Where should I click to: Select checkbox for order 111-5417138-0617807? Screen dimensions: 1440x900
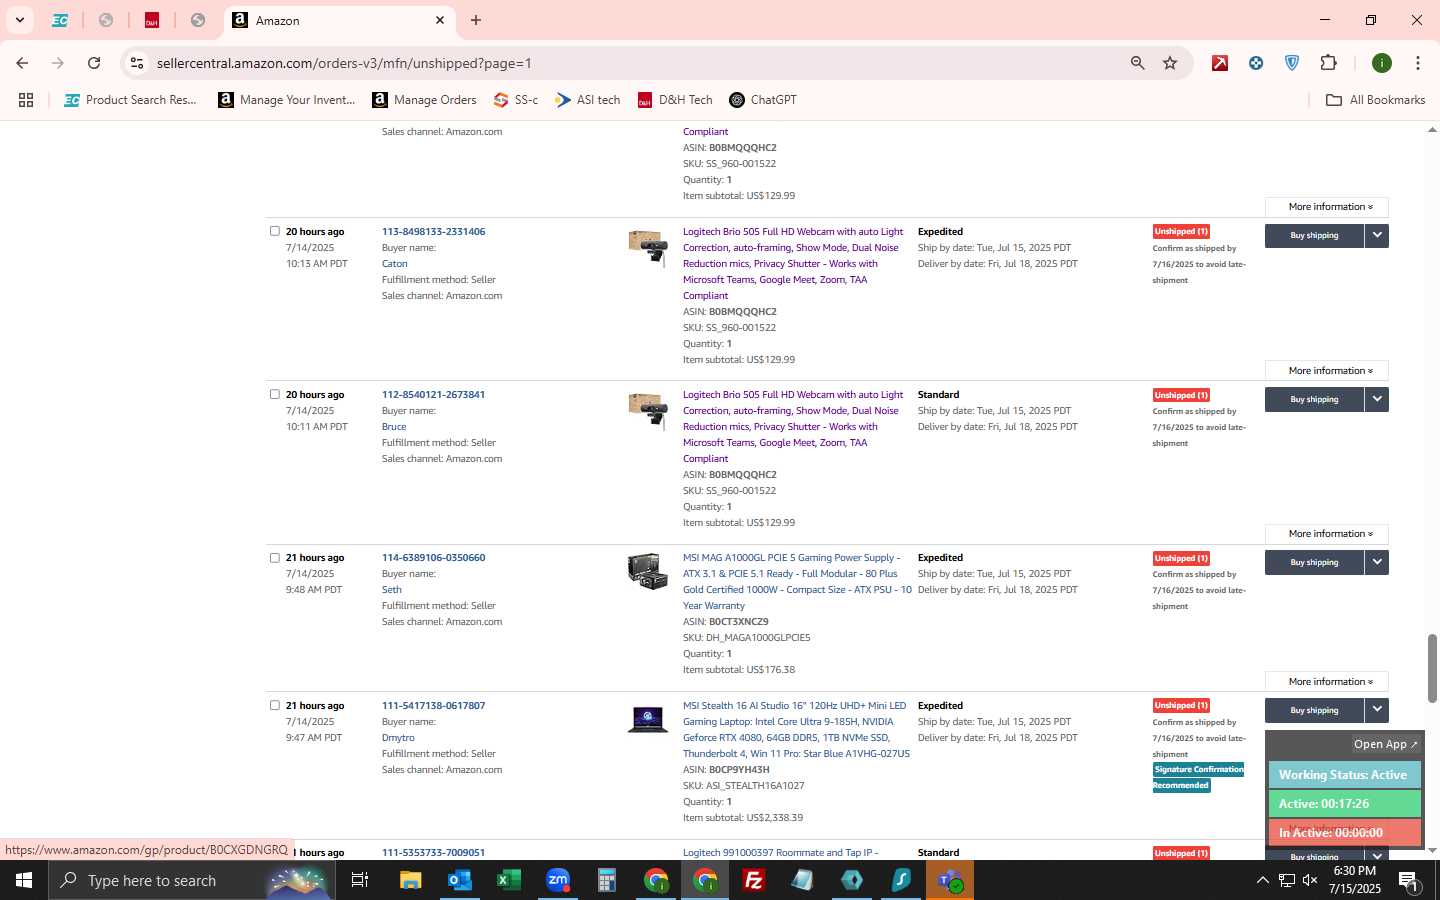pos(275,705)
